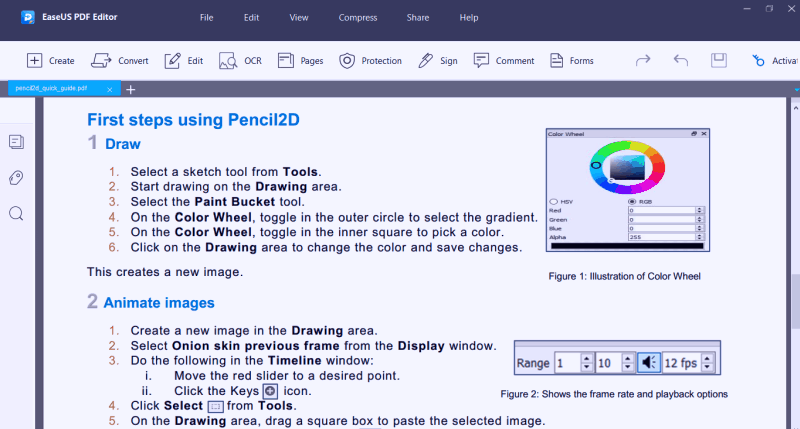The height and width of the screenshot is (429, 800).
Task: Click the frame rate Range figure image
Action: (617, 358)
